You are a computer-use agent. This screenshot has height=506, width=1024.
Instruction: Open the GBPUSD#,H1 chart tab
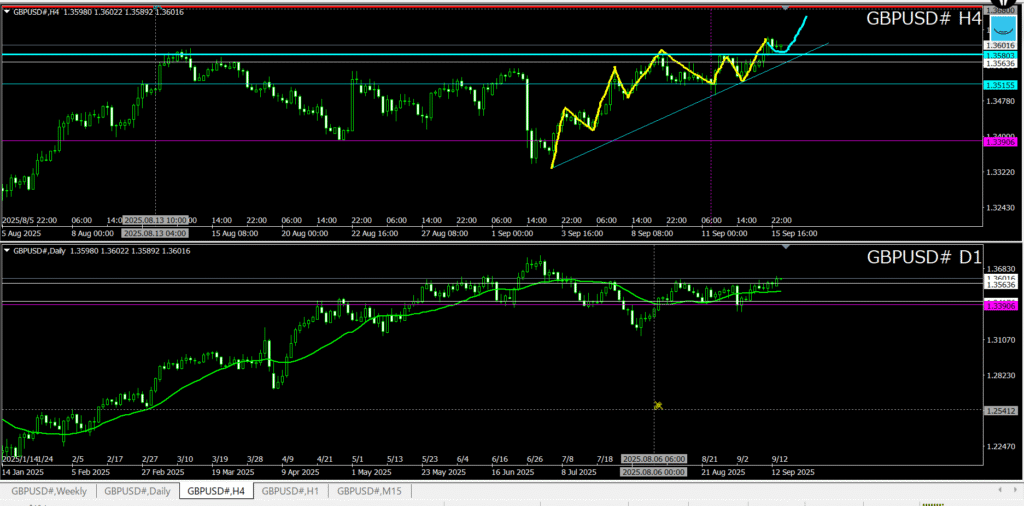pyautogui.click(x=291, y=491)
